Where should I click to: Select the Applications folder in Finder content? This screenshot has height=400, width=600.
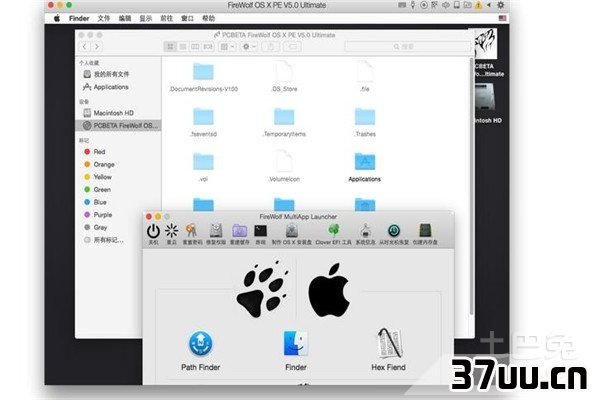(365, 162)
